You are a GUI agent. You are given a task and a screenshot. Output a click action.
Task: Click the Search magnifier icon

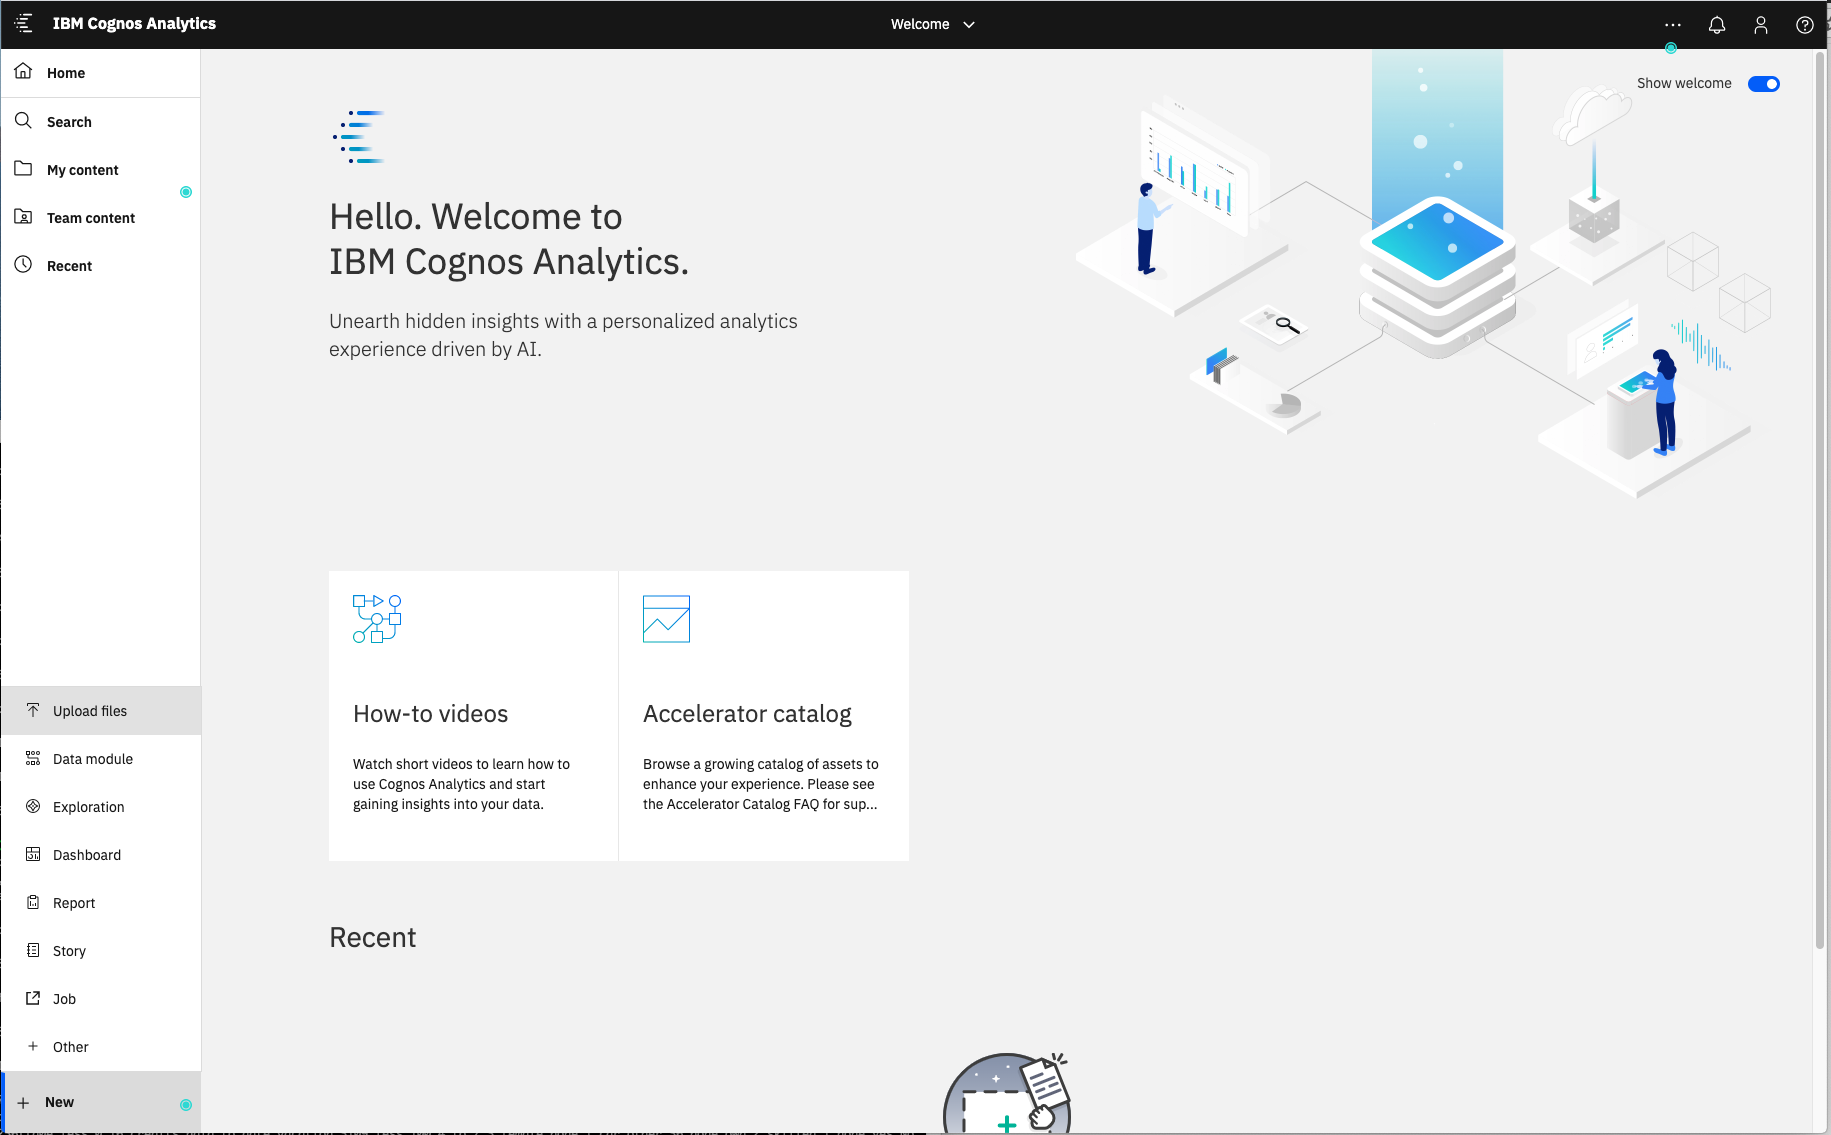pos(23,120)
